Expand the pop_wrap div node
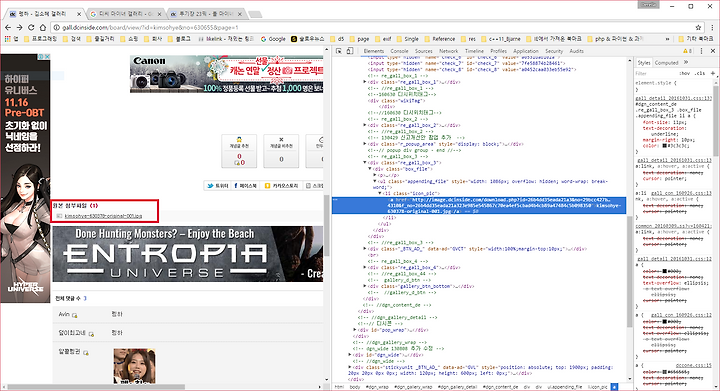This screenshot has width=720, height=391. [x=355, y=330]
